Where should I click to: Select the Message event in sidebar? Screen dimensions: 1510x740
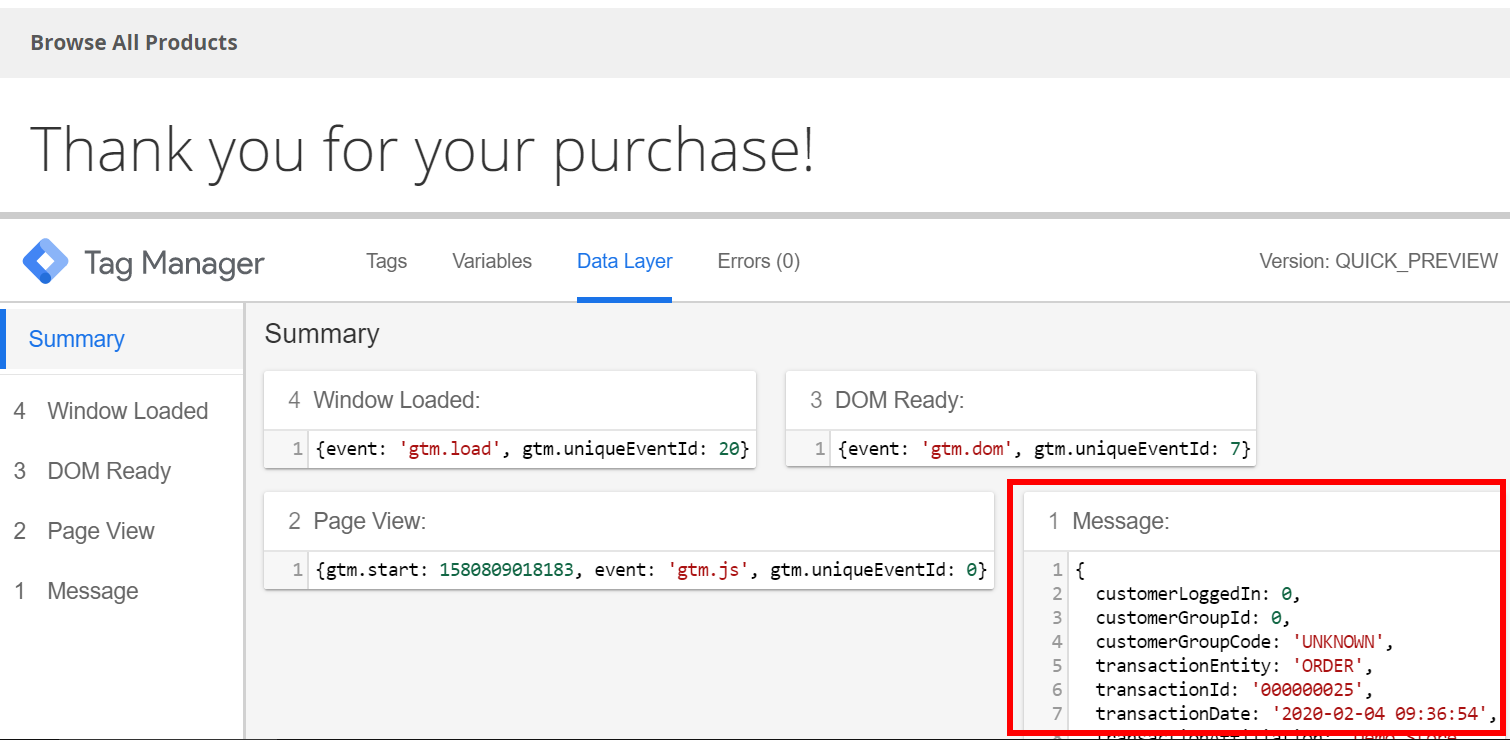point(93,591)
